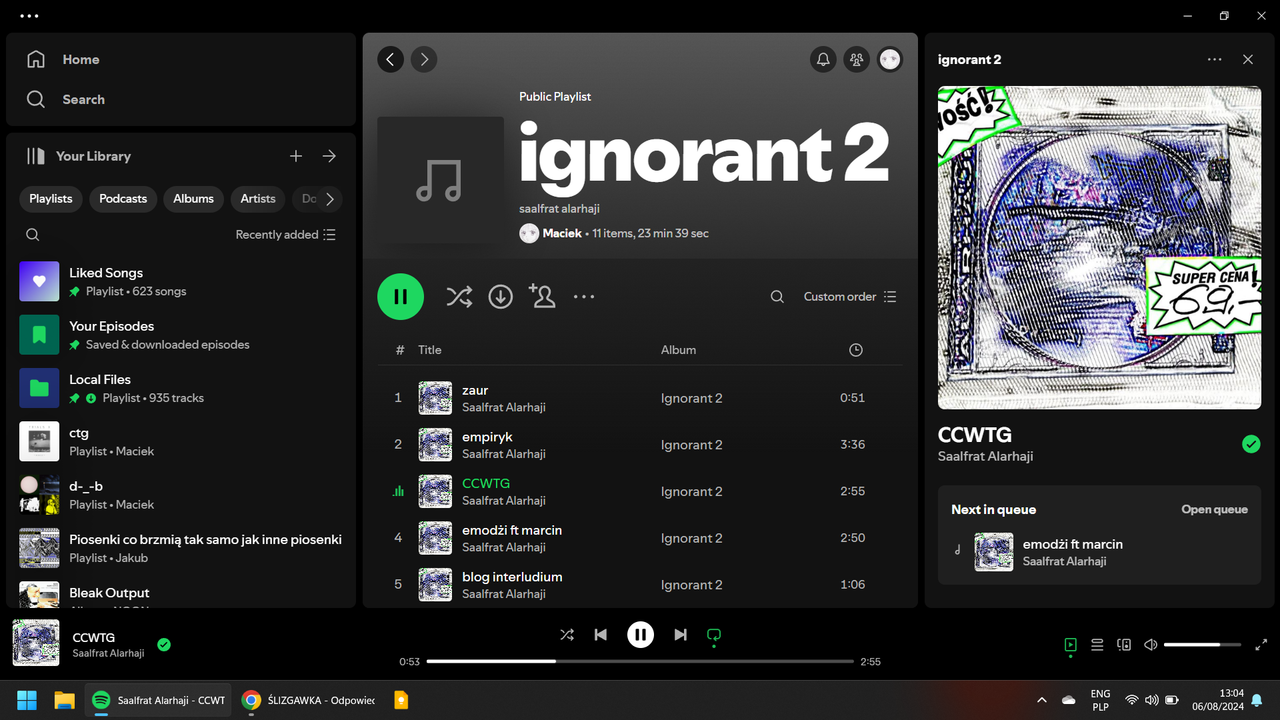1280x720 pixels.
Task: Open Connect to a device icon
Action: pyautogui.click(x=1124, y=645)
